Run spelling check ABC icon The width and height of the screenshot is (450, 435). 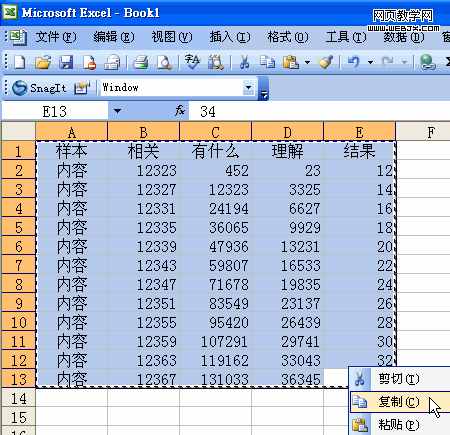pos(192,62)
